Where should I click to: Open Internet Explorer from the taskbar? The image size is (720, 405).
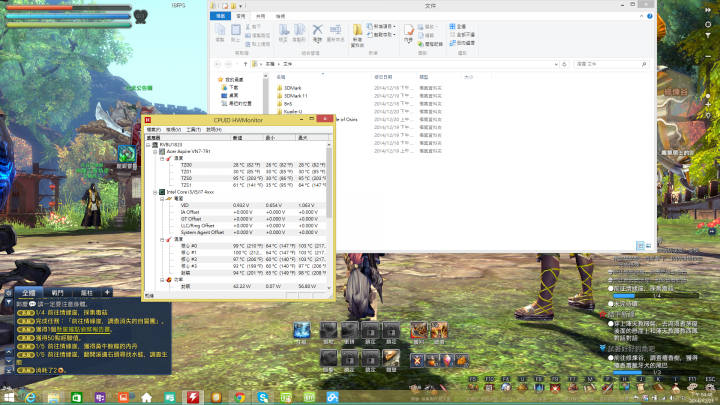click(30, 397)
